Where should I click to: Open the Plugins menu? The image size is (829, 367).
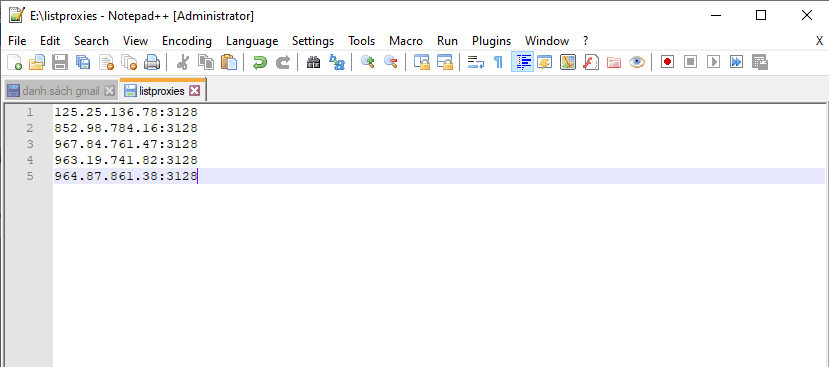pos(492,41)
